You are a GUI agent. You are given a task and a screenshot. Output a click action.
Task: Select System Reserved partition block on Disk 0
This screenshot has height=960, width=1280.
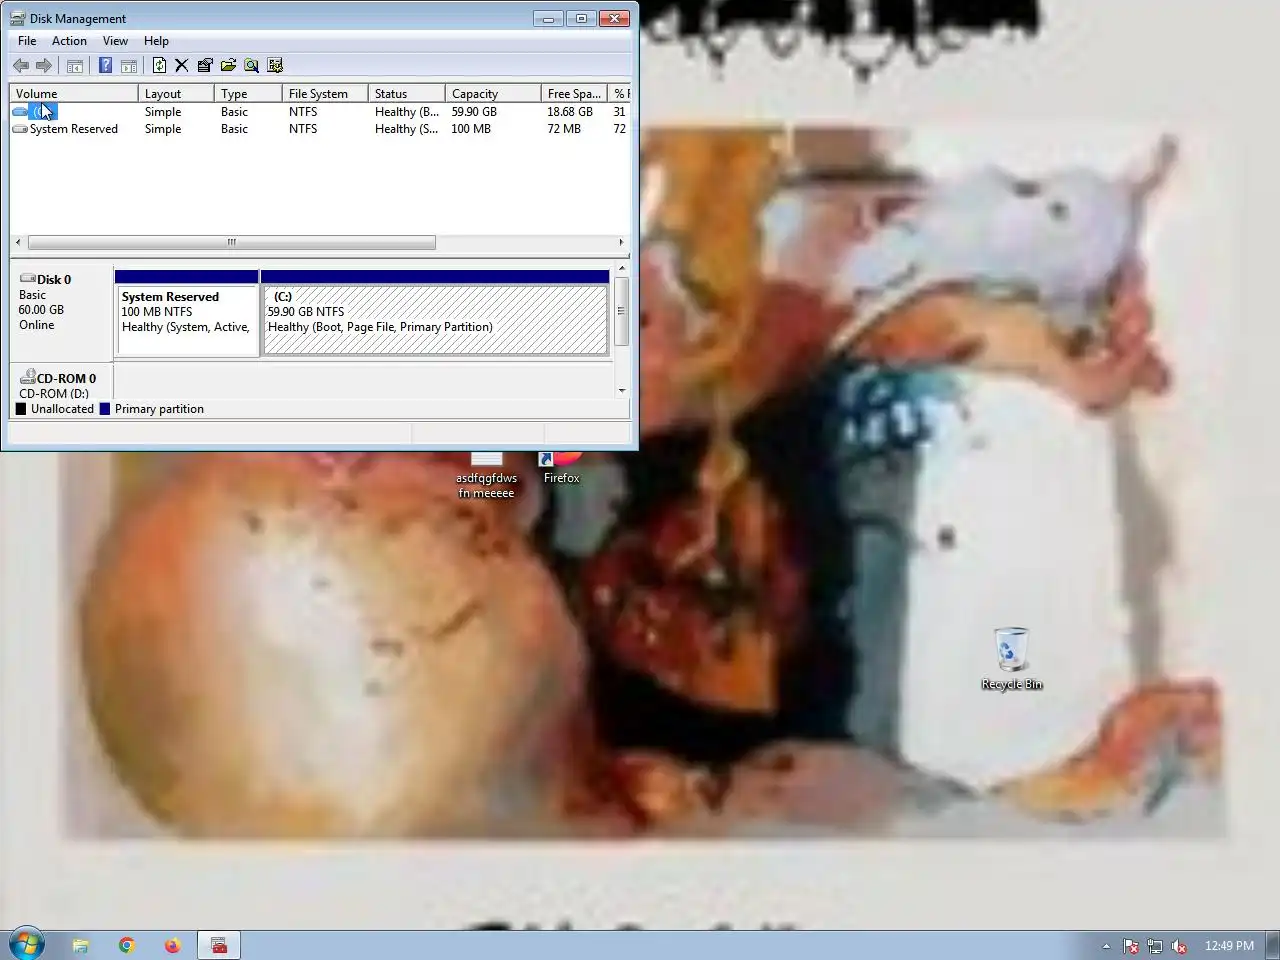pos(187,312)
